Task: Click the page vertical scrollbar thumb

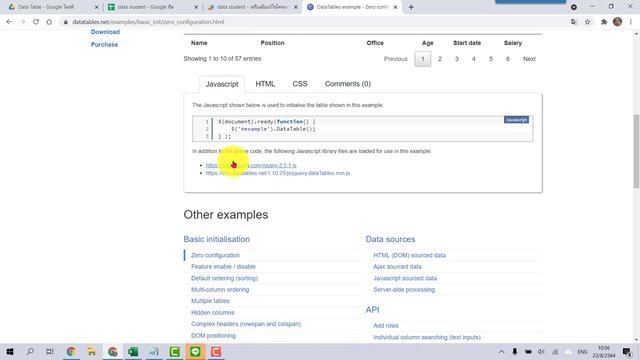Action: coord(636,151)
